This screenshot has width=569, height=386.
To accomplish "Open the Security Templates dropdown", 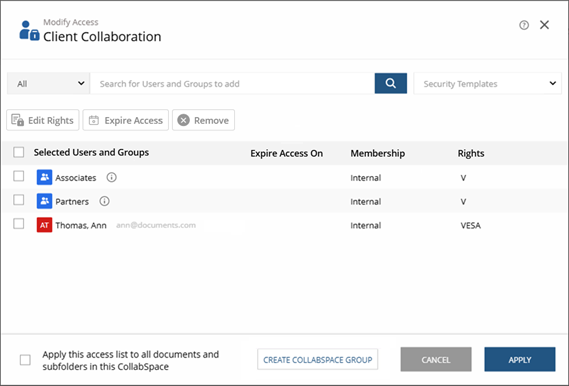I will click(487, 83).
